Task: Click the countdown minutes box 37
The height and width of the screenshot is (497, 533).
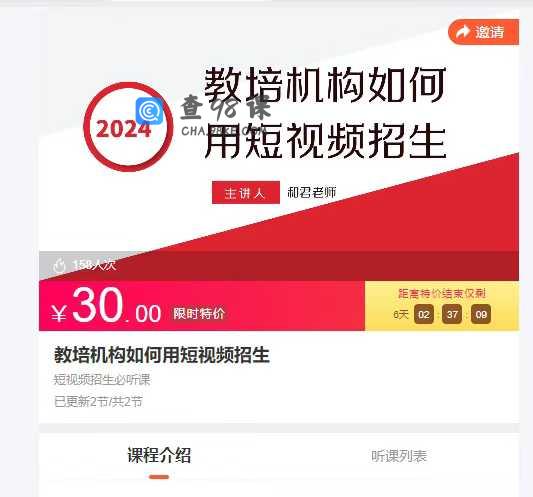Action: (x=452, y=314)
